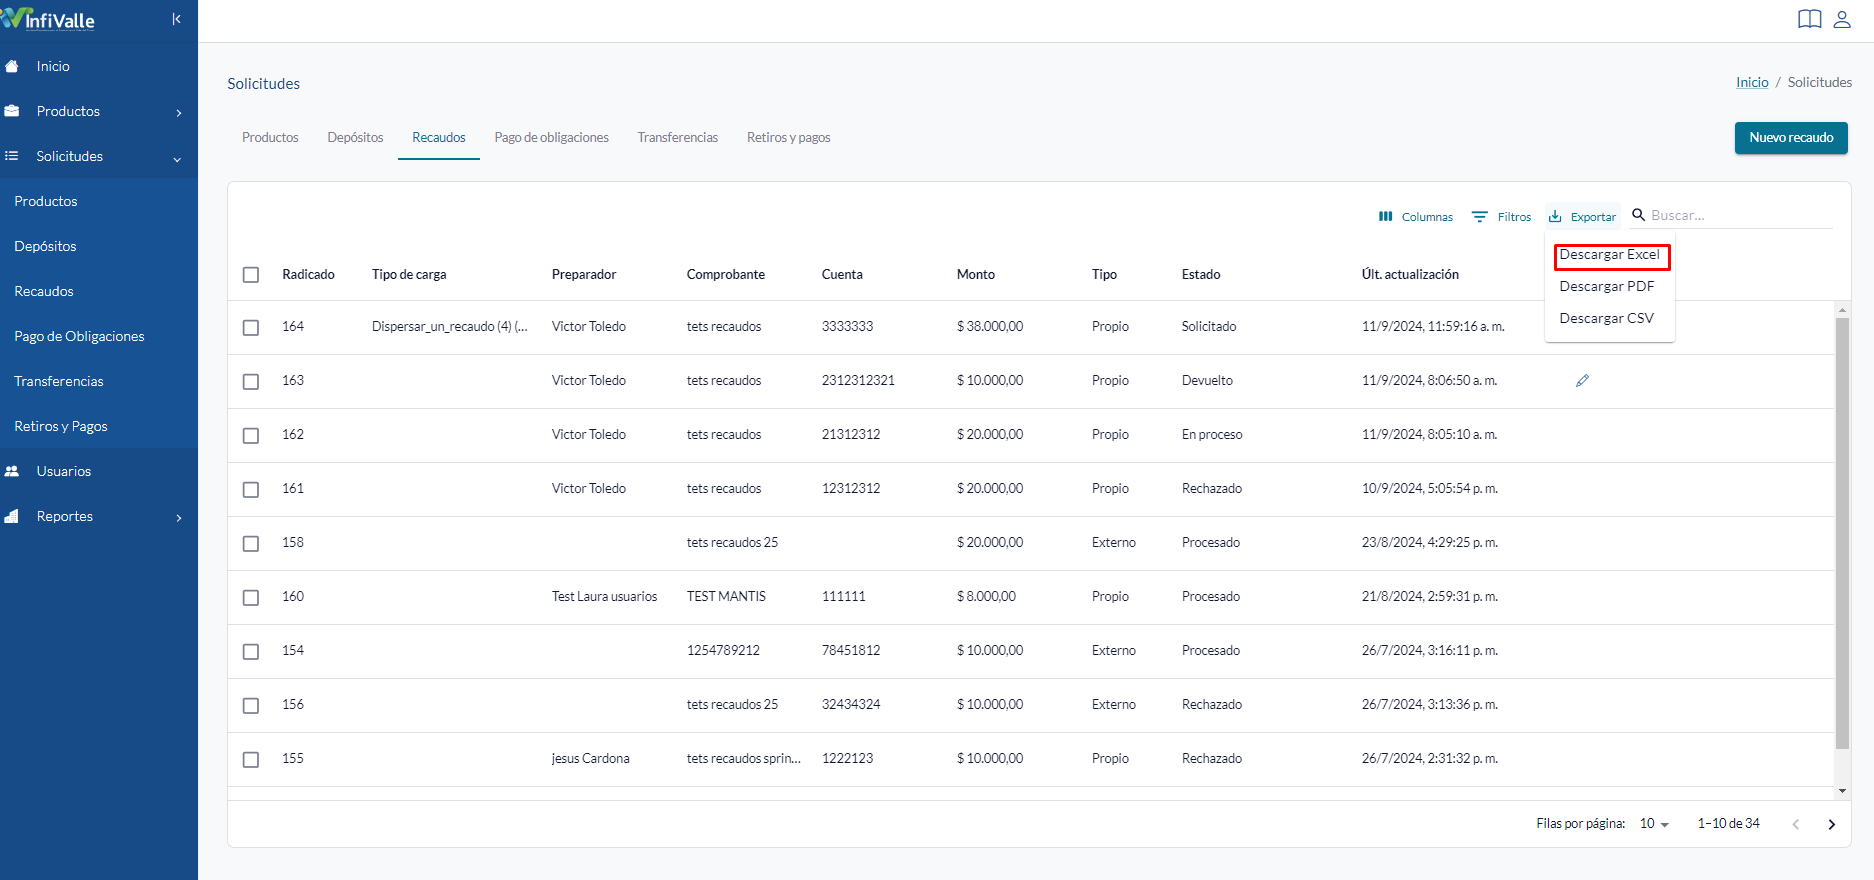Viewport: 1874px width, 880px height.
Task: Open Retiros y Pagos in sidebar
Action: [61, 426]
